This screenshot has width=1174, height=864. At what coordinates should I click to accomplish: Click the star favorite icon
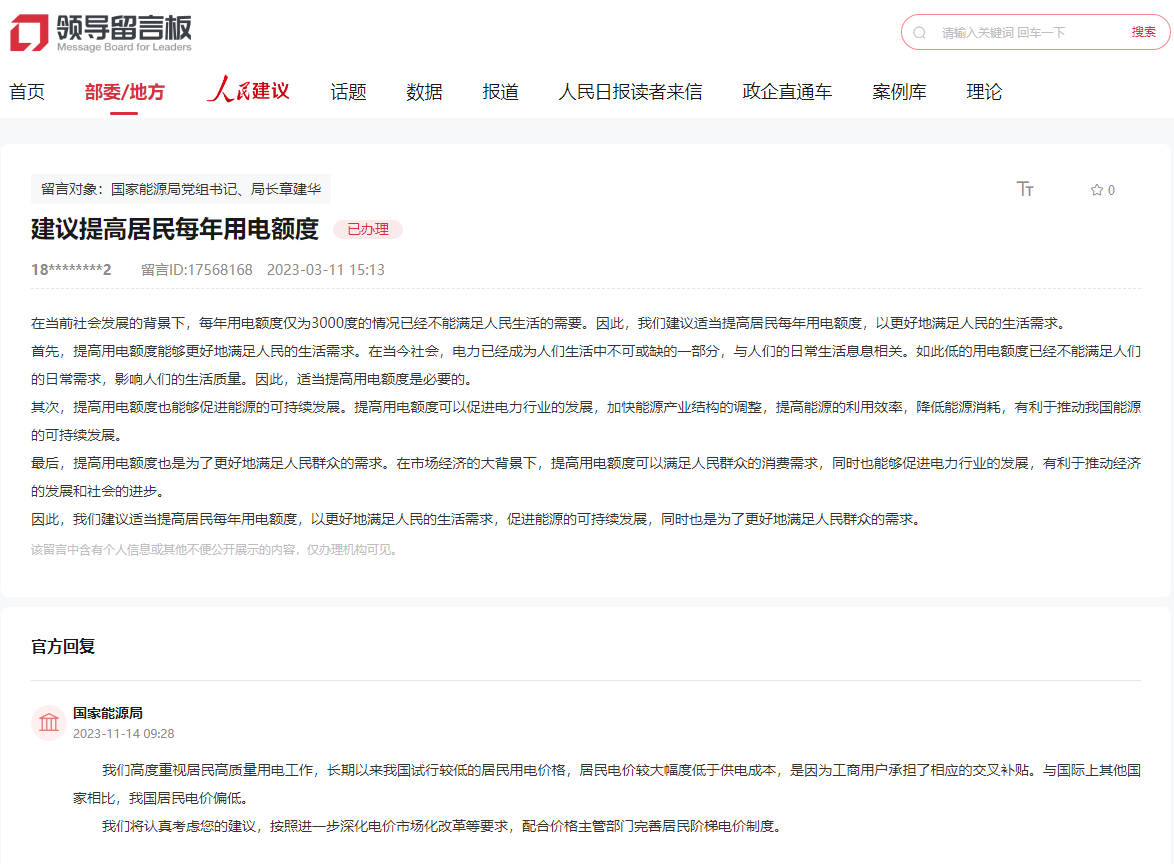(x=1096, y=190)
